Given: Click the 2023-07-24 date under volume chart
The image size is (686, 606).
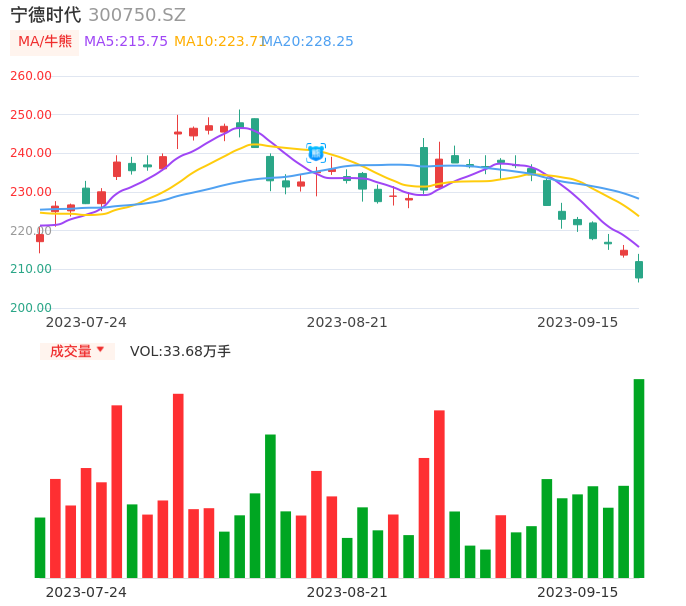Looking at the screenshot, I should pyautogui.click(x=86, y=593).
